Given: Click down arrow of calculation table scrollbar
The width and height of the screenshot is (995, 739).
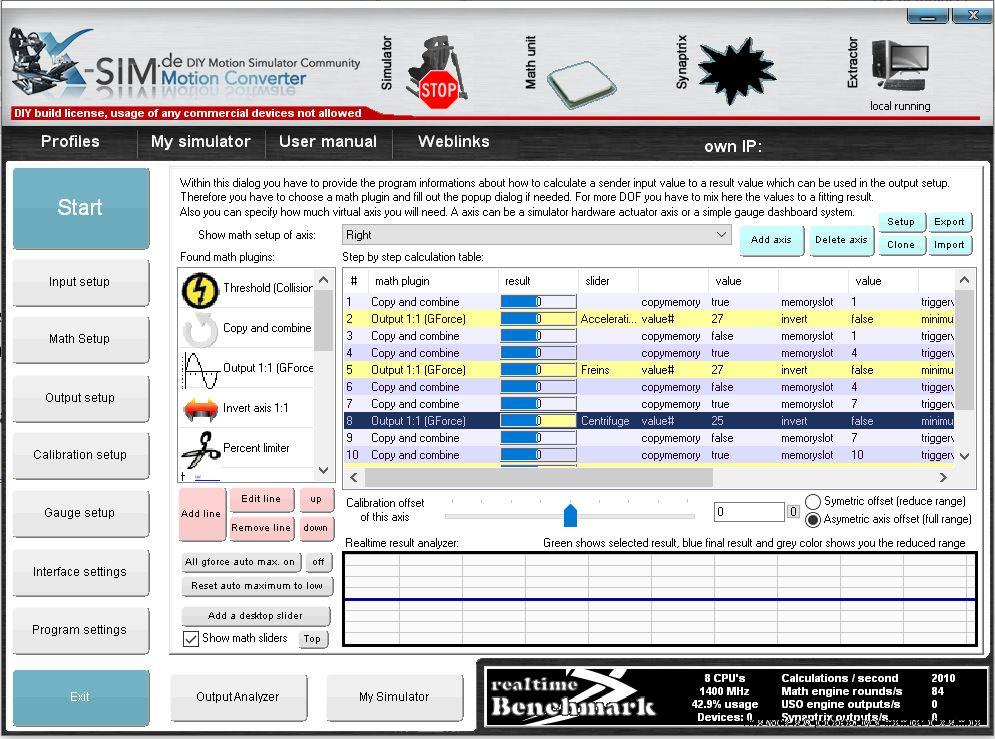Looking at the screenshot, I should click(964, 455).
